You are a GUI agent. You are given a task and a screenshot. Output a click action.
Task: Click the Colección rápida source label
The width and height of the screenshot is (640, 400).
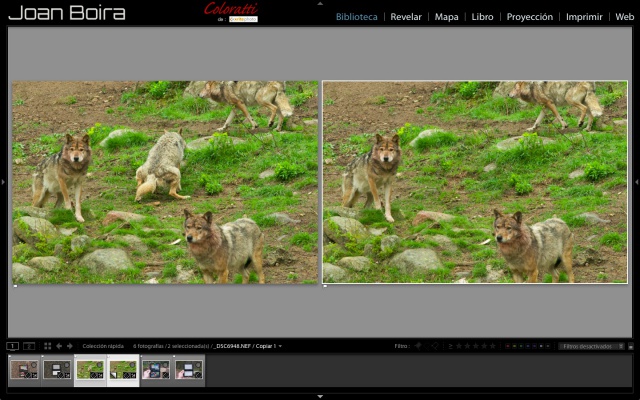pyautogui.click(x=103, y=346)
